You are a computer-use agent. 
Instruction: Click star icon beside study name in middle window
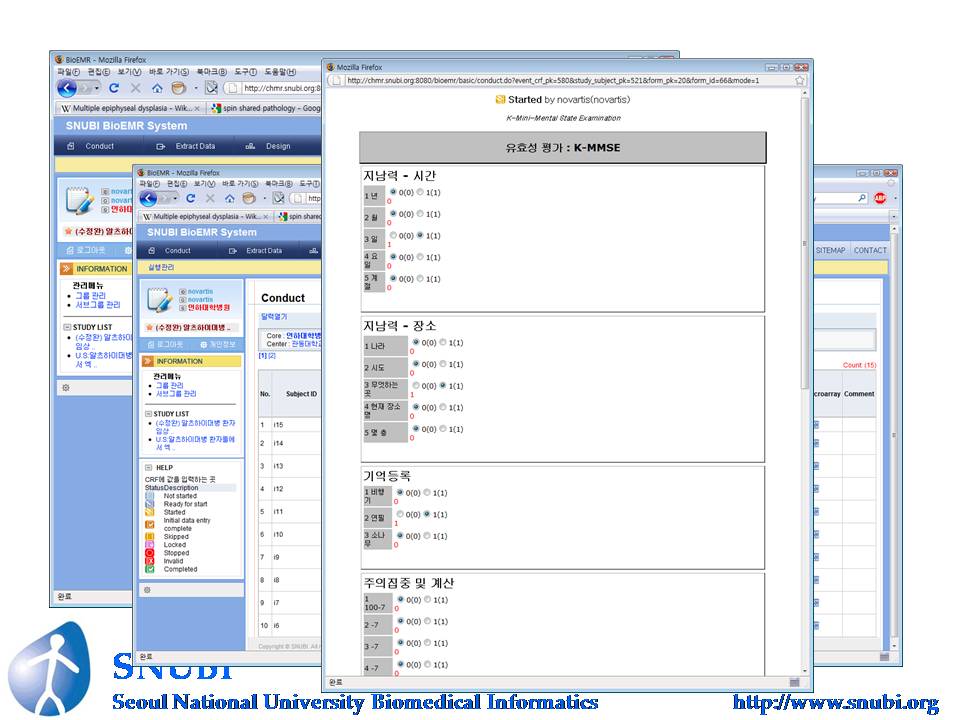pyautogui.click(x=149, y=328)
